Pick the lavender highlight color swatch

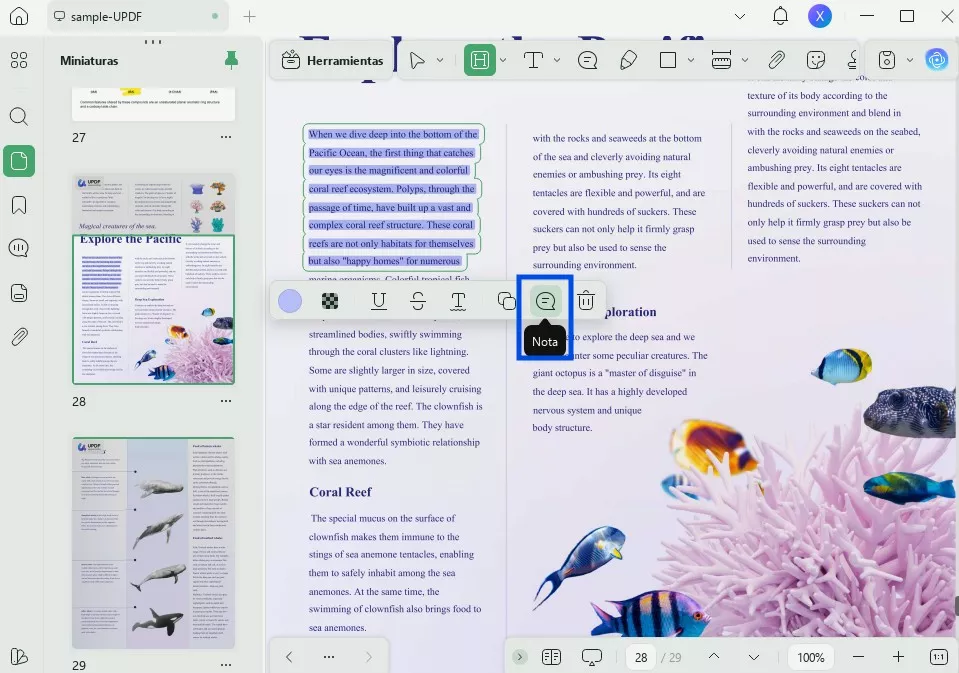[290, 301]
